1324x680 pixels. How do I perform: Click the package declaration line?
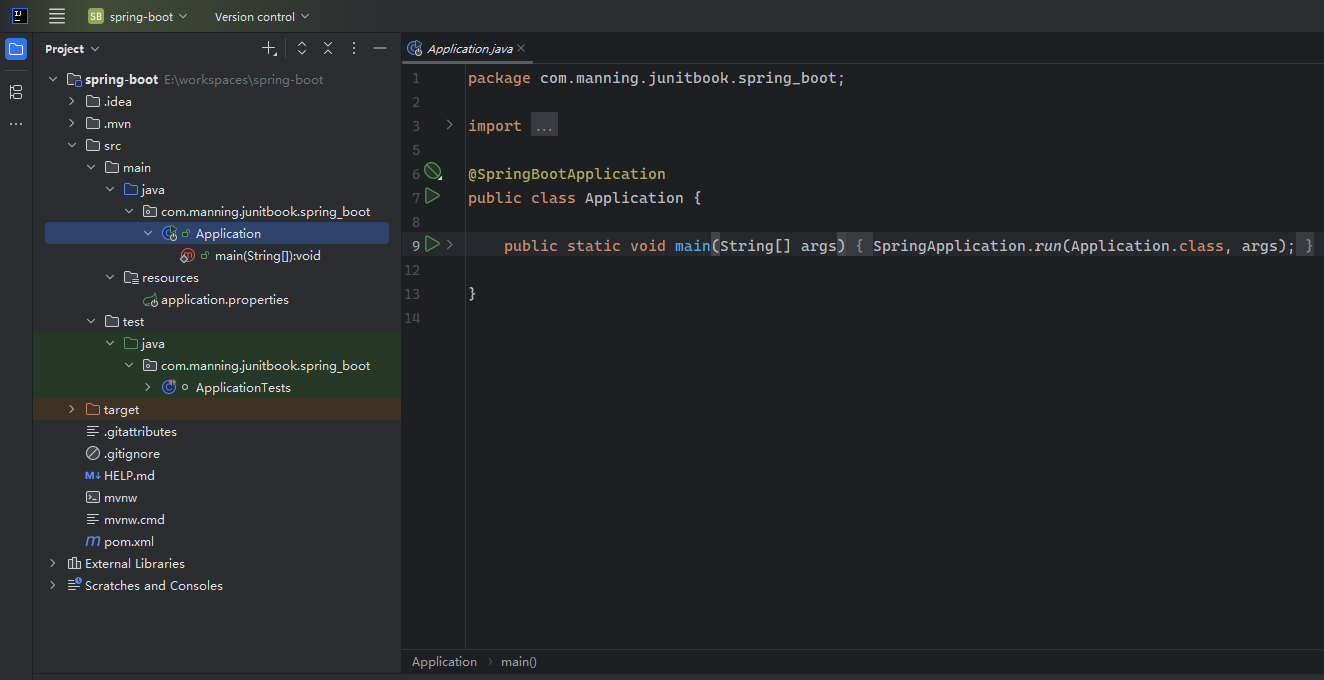[x=656, y=78]
